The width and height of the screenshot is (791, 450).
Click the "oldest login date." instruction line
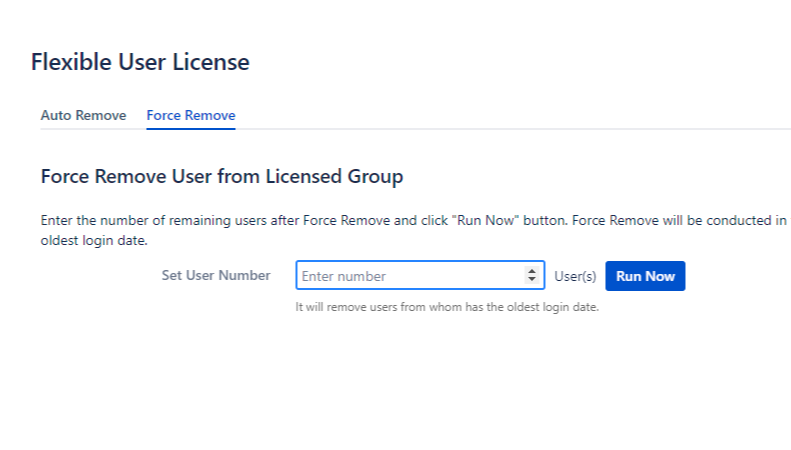tap(94, 241)
